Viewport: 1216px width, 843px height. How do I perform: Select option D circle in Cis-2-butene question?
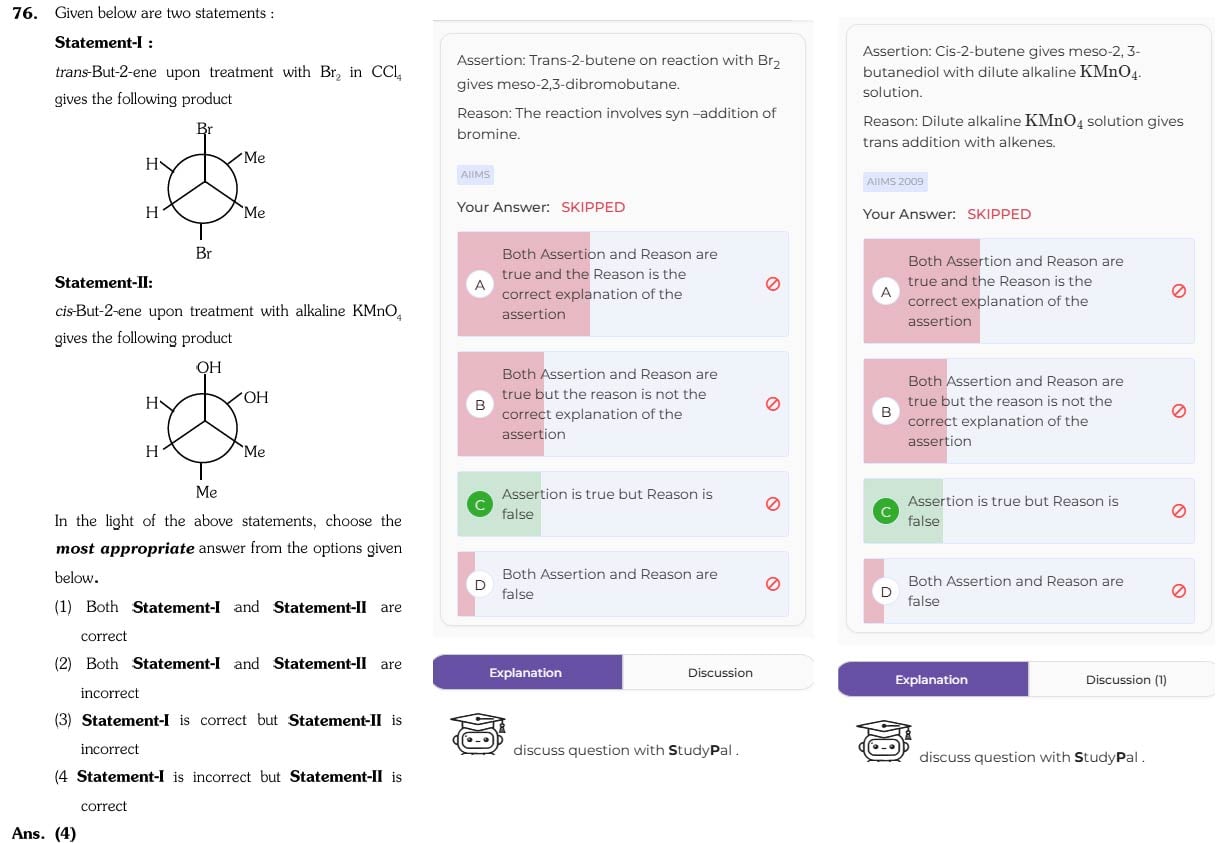[885, 592]
